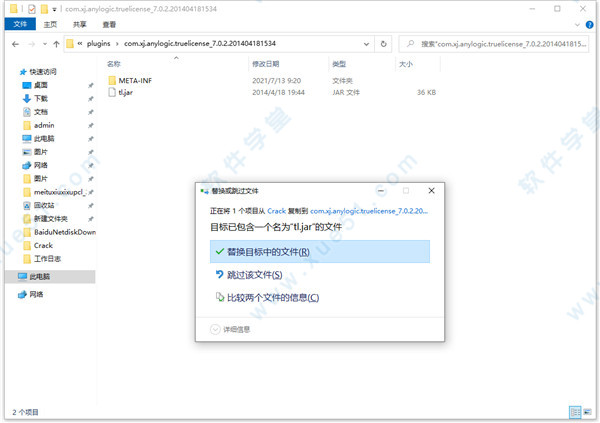Click the up-one-level arrow

(x=54, y=44)
